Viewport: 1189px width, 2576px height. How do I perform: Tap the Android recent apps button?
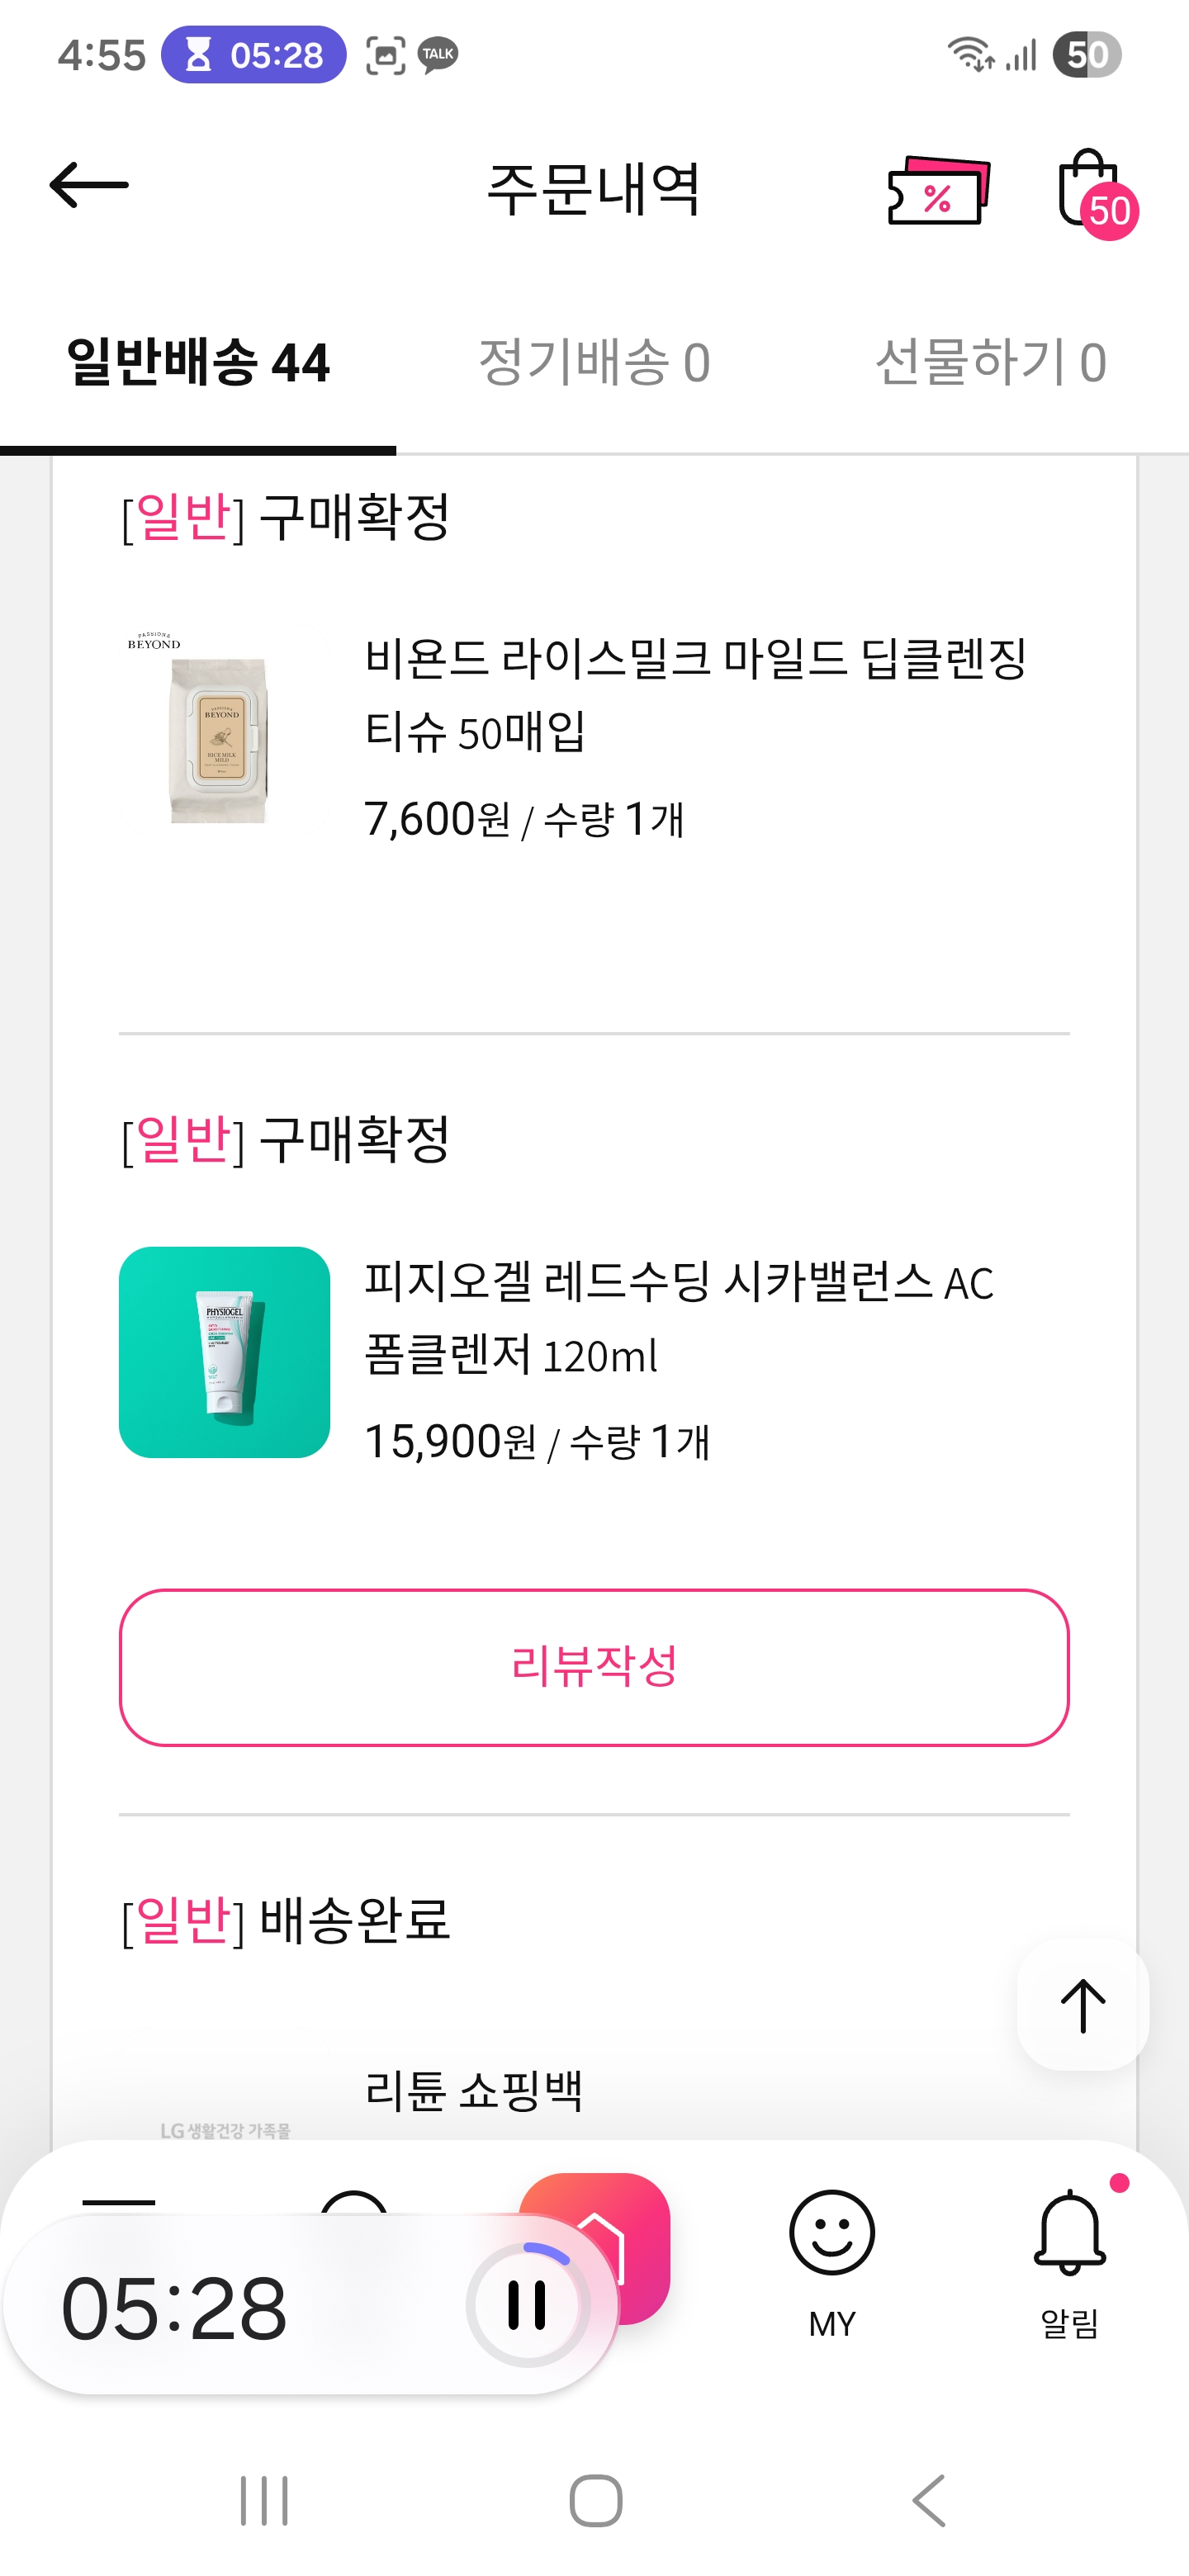264,2500
